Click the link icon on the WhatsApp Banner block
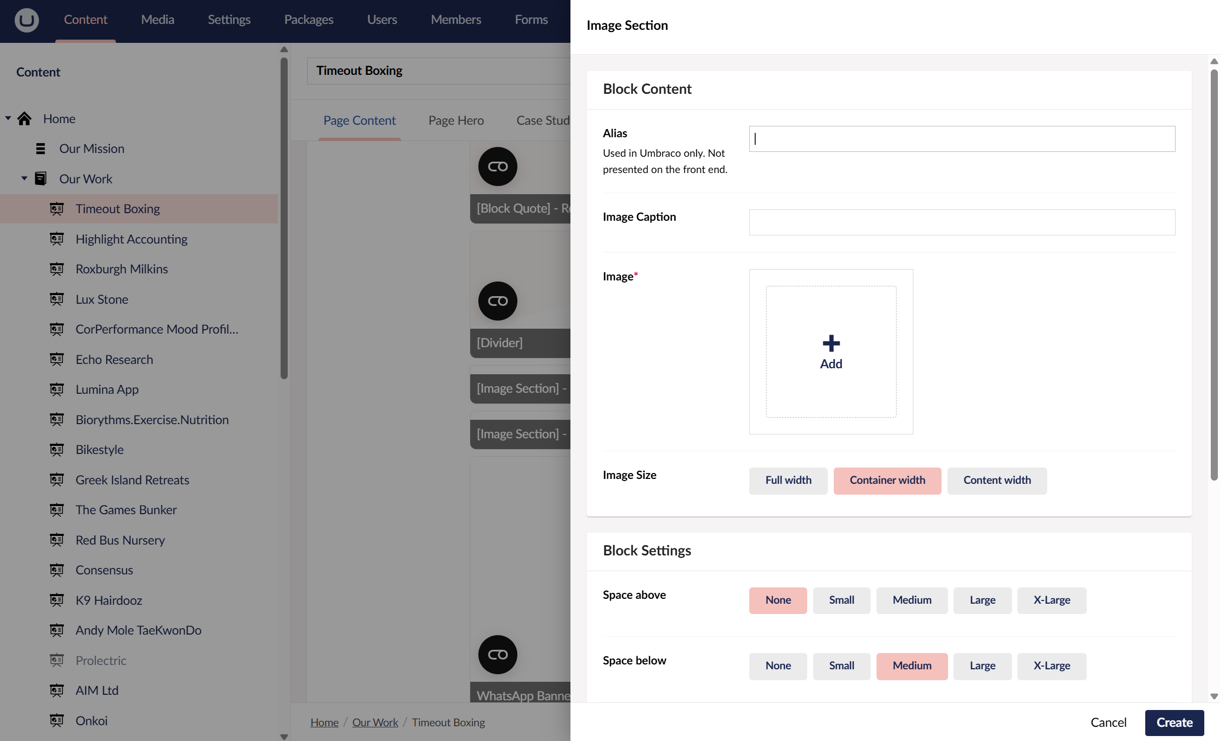Image resolution: width=1220 pixels, height=741 pixels. coord(497,653)
